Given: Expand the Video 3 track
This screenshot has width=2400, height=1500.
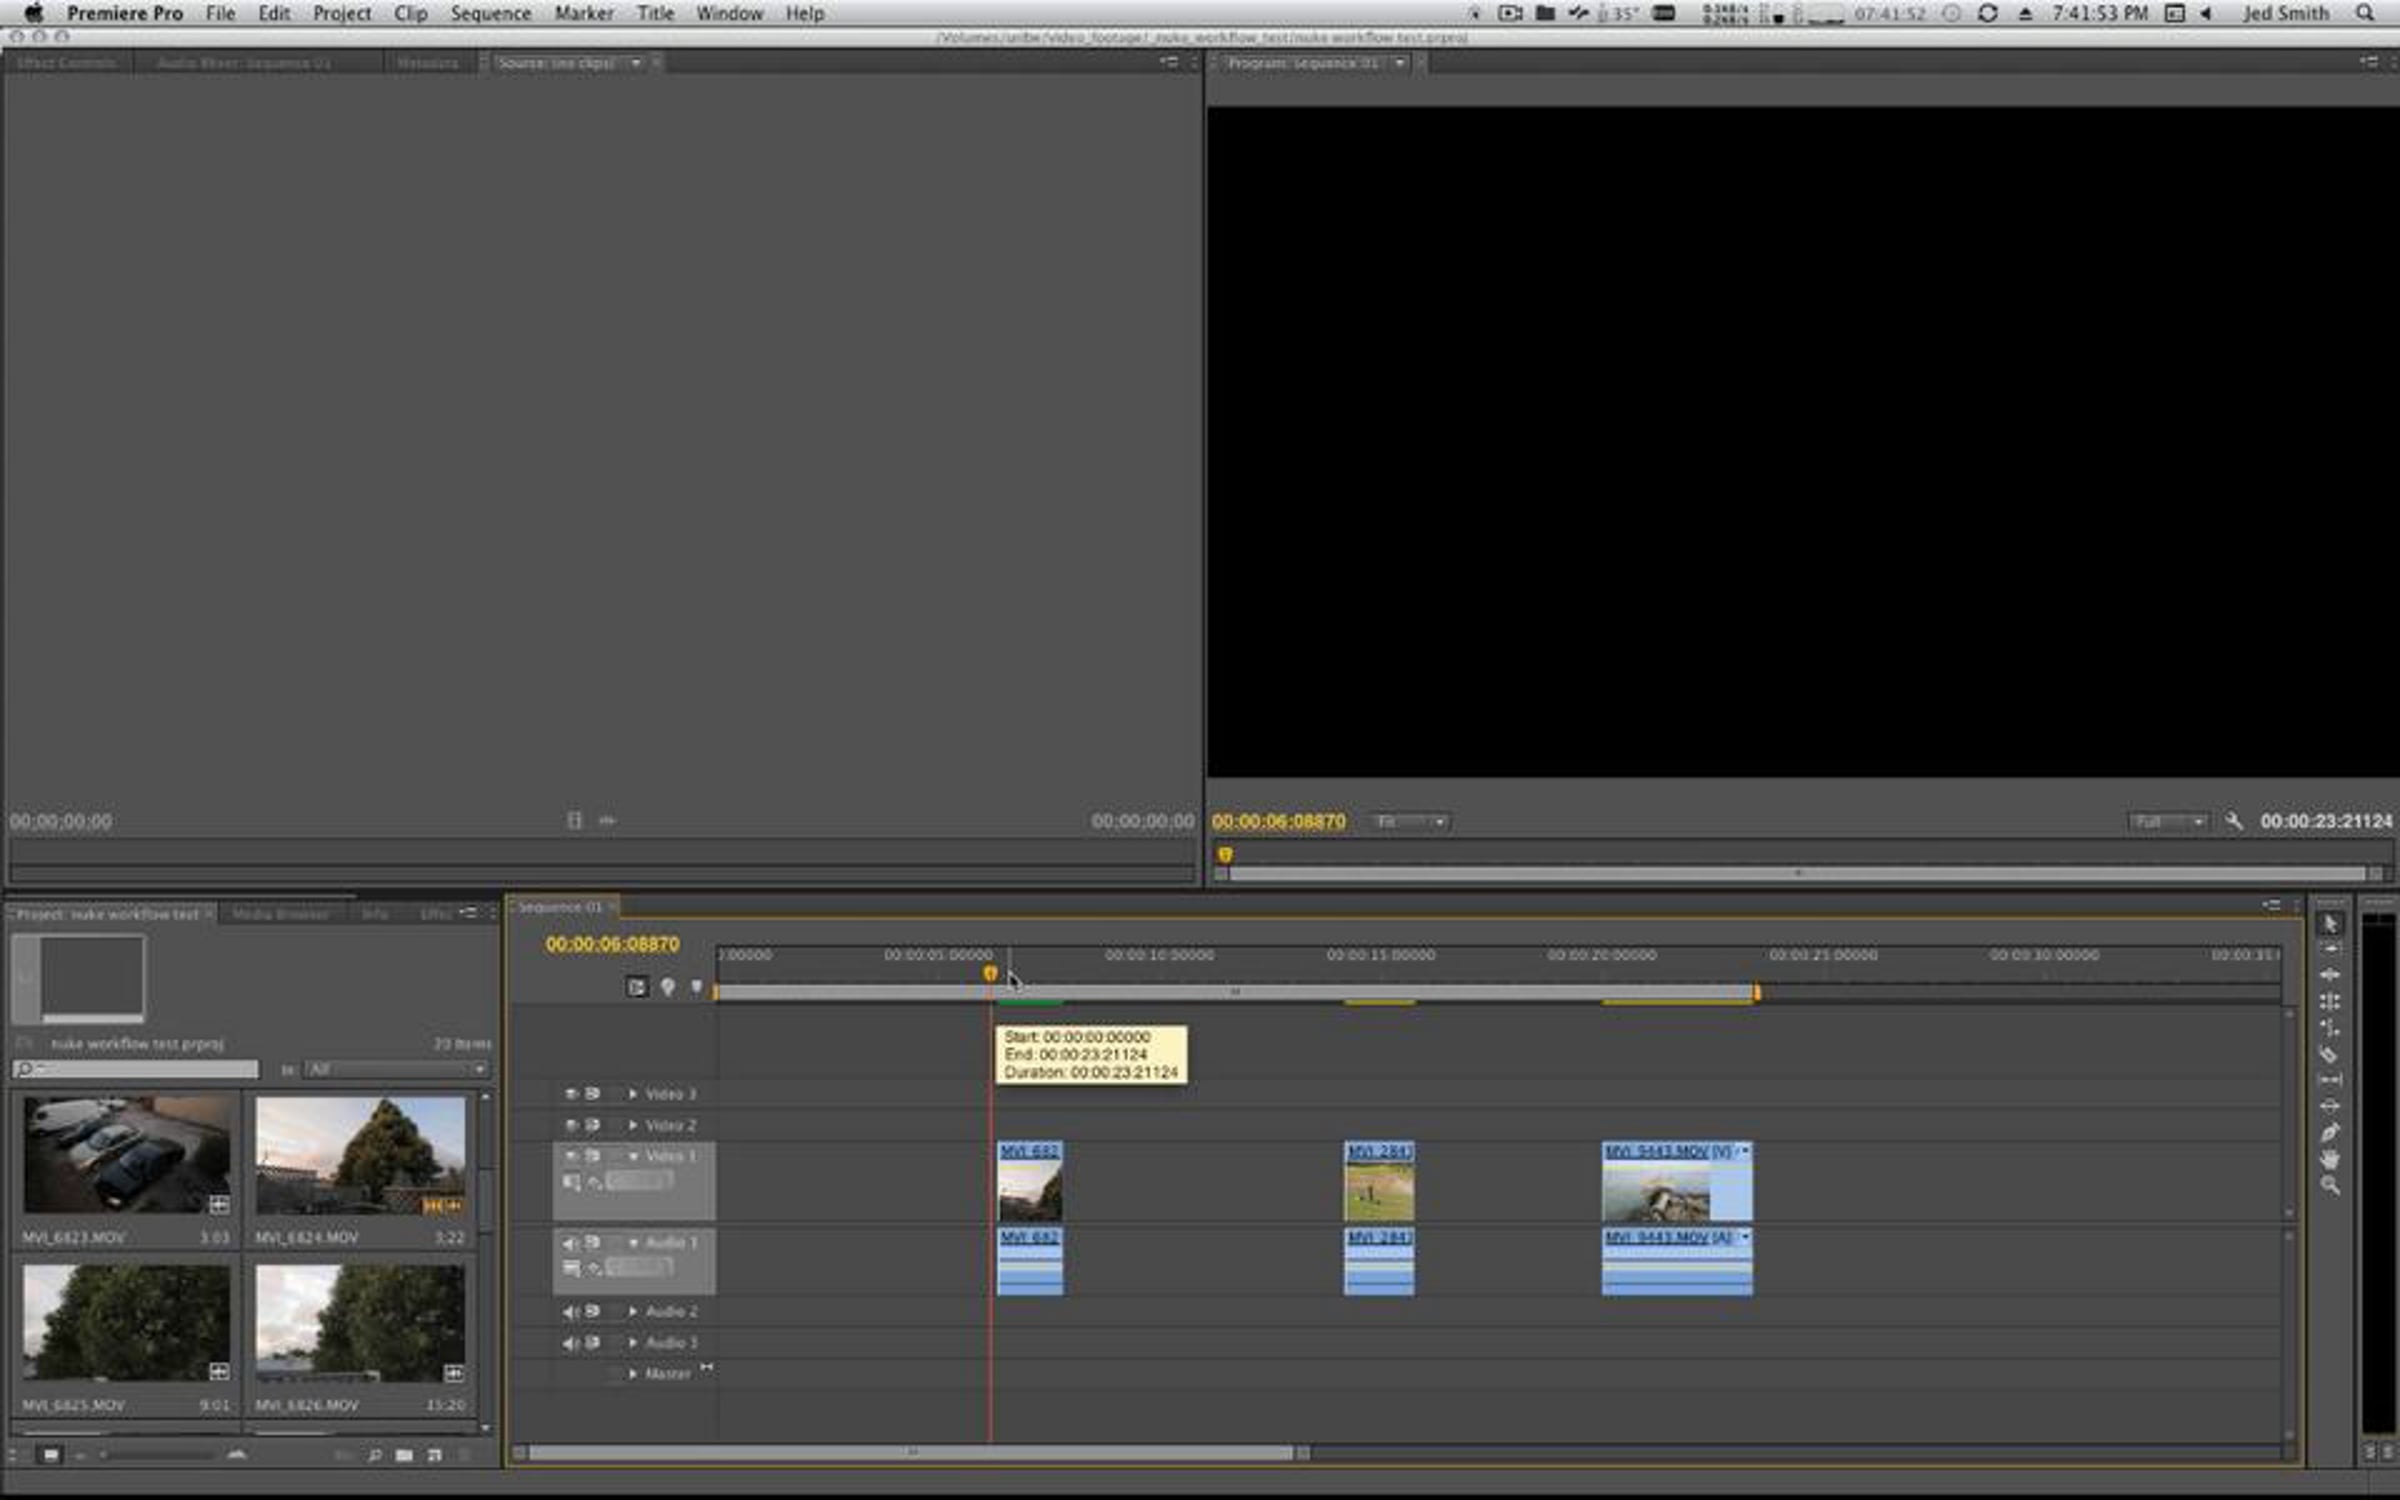Looking at the screenshot, I should [x=632, y=1094].
